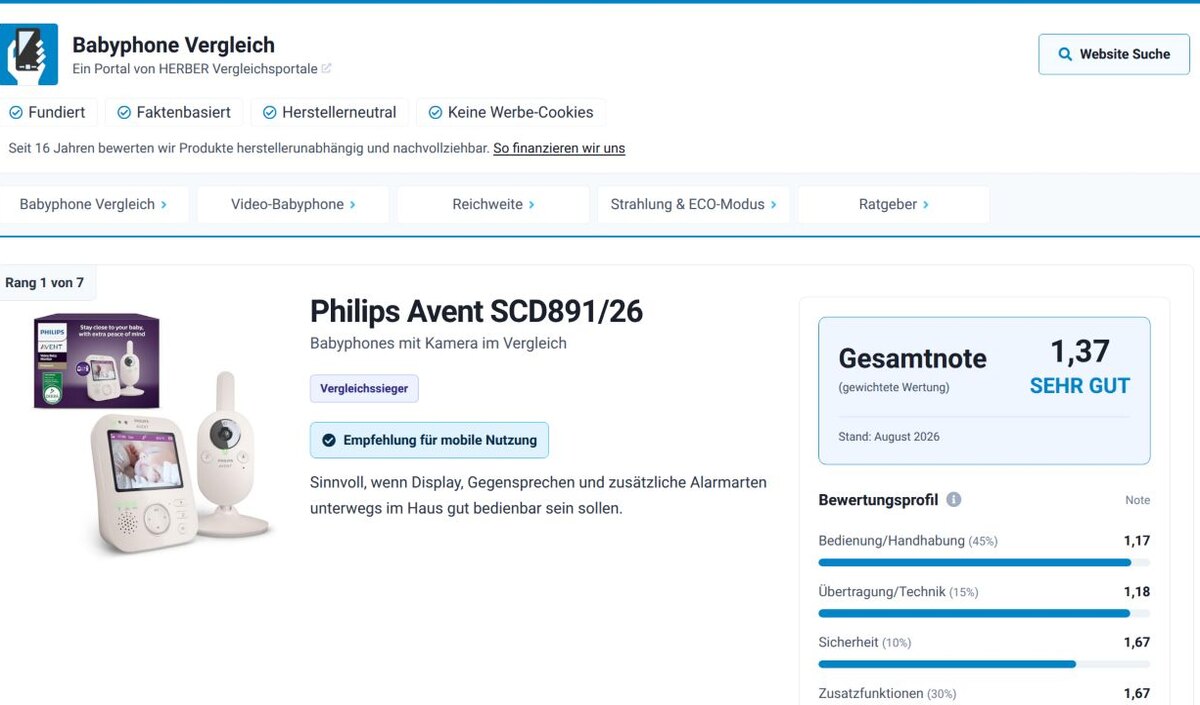Screen dimensions: 1200x705
Task: Follow the So finanzieren wir uns link
Action: [559, 148]
